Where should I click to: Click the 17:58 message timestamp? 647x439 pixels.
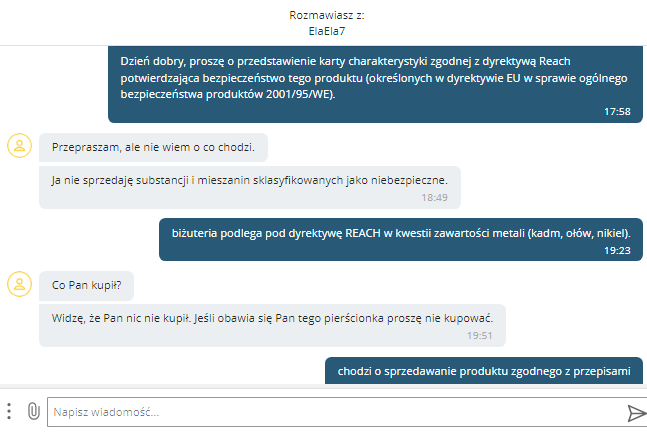[x=617, y=111]
